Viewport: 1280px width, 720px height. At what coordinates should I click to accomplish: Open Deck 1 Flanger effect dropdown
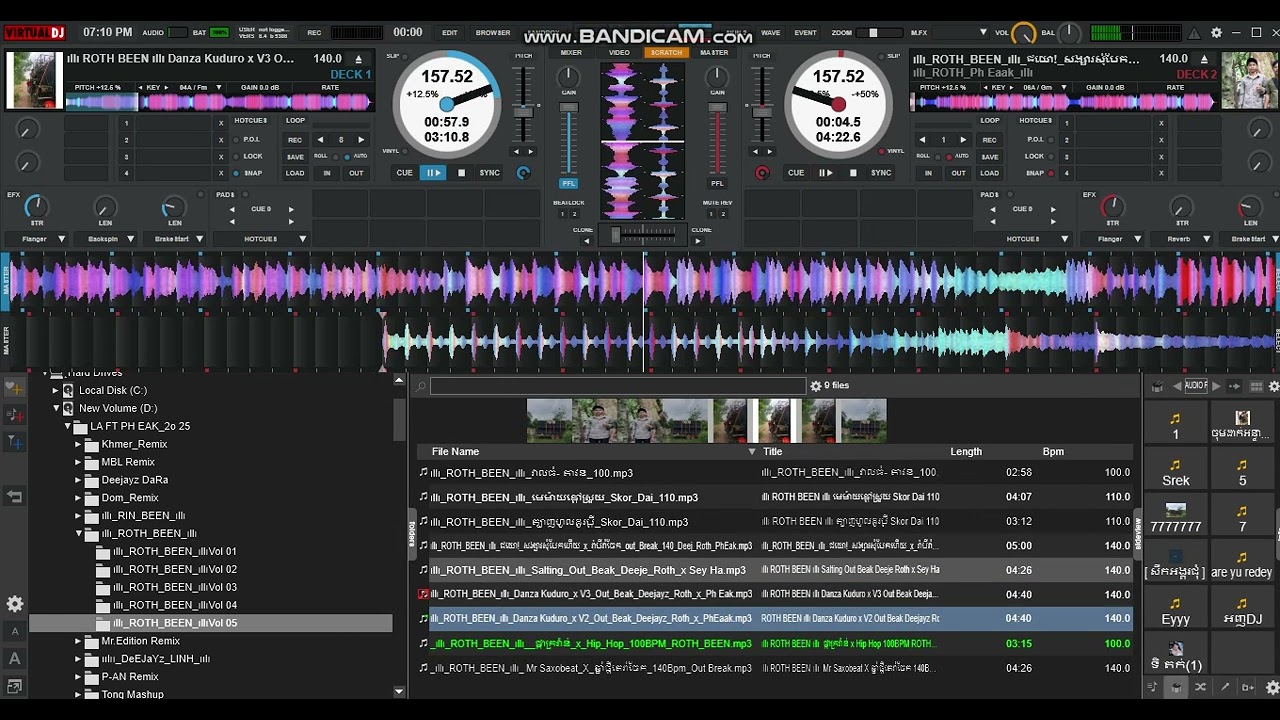tap(39, 239)
